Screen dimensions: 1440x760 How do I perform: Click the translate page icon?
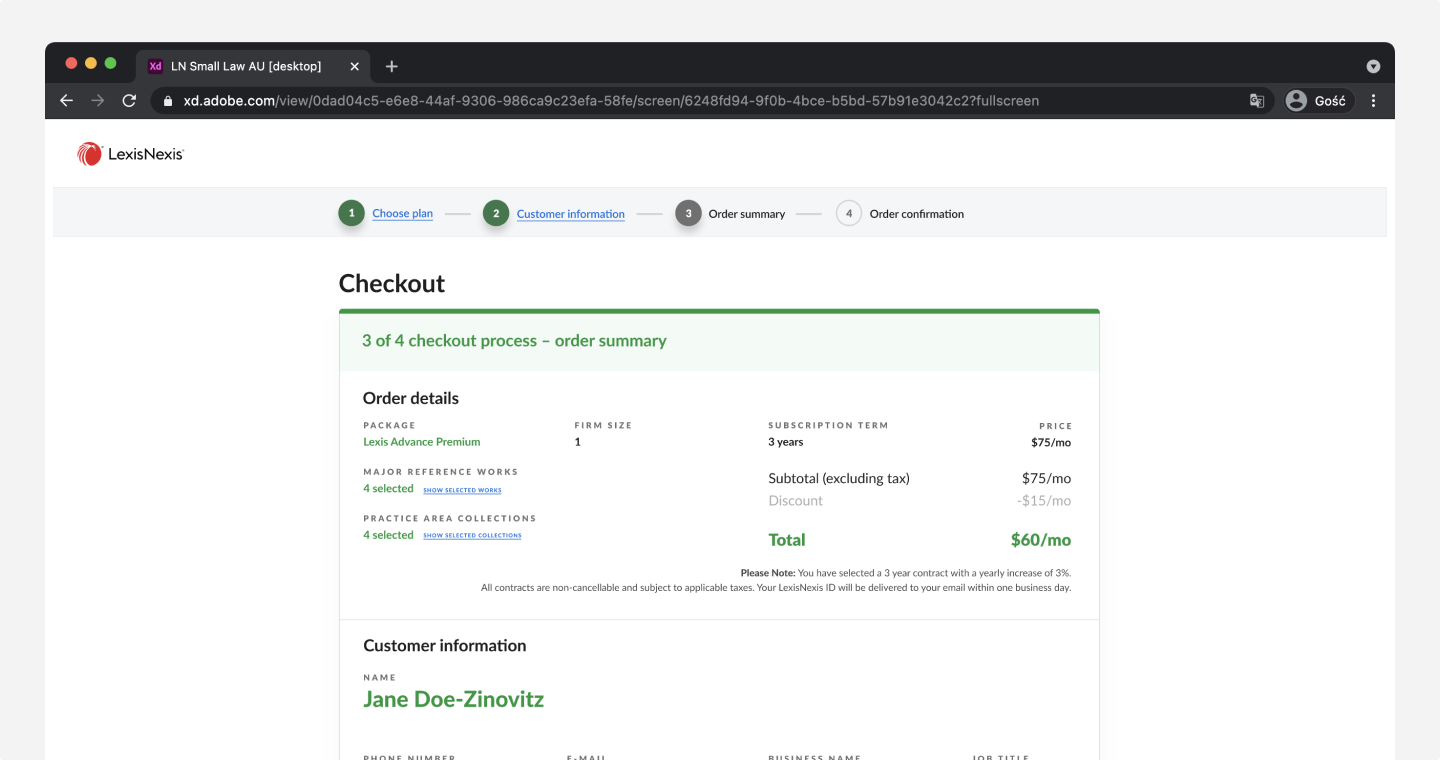click(1257, 101)
